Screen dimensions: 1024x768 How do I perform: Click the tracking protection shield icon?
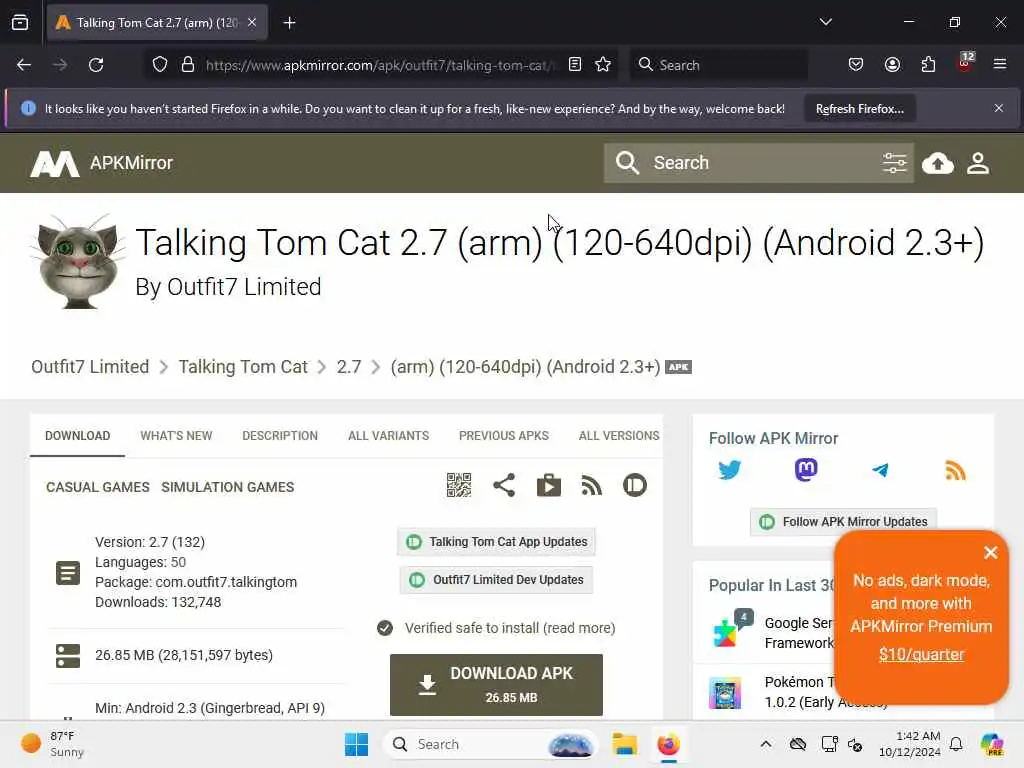[x=160, y=65]
